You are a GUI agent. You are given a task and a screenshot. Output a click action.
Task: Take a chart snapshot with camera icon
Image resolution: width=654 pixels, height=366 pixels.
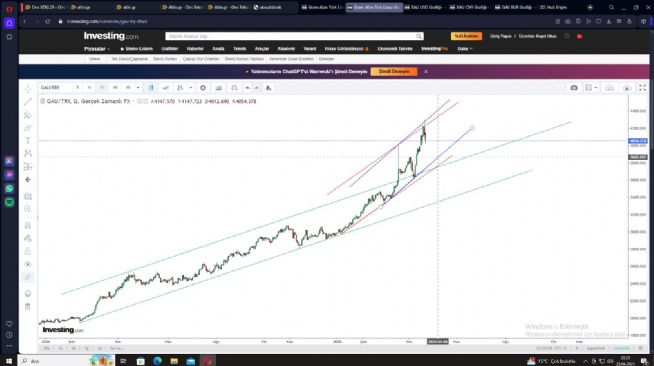click(574, 88)
